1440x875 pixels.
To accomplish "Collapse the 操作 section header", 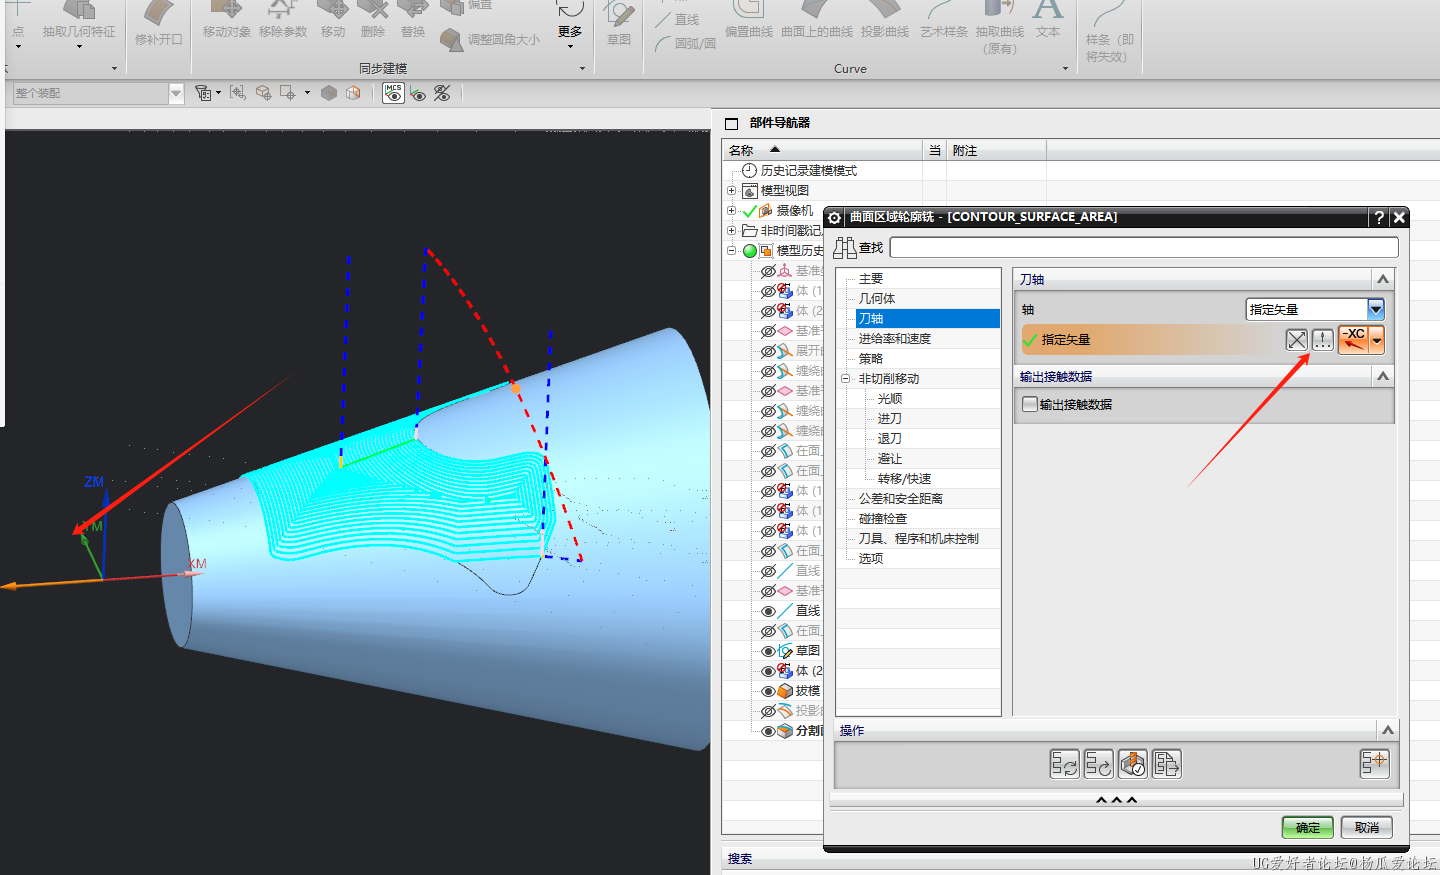I will tap(1387, 730).
